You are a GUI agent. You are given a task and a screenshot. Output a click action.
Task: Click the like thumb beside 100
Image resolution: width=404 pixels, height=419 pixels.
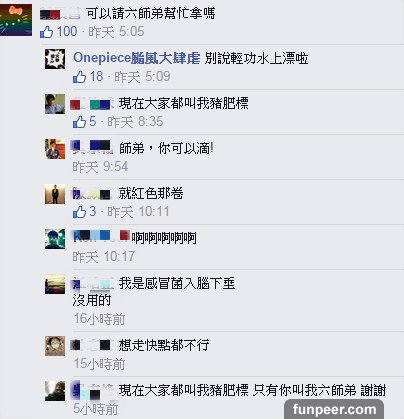pyautogui.click(x=46, y=32)
